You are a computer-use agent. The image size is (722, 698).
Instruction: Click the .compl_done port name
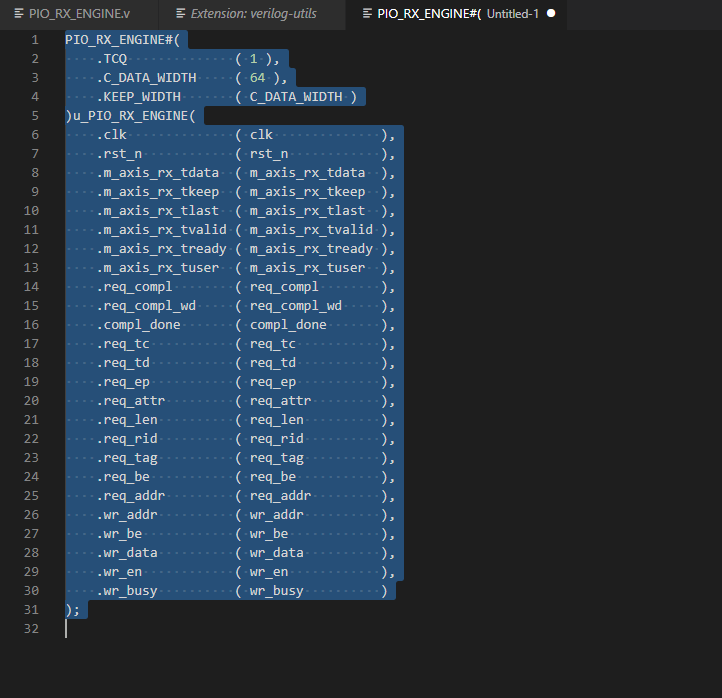coord(139,325)
